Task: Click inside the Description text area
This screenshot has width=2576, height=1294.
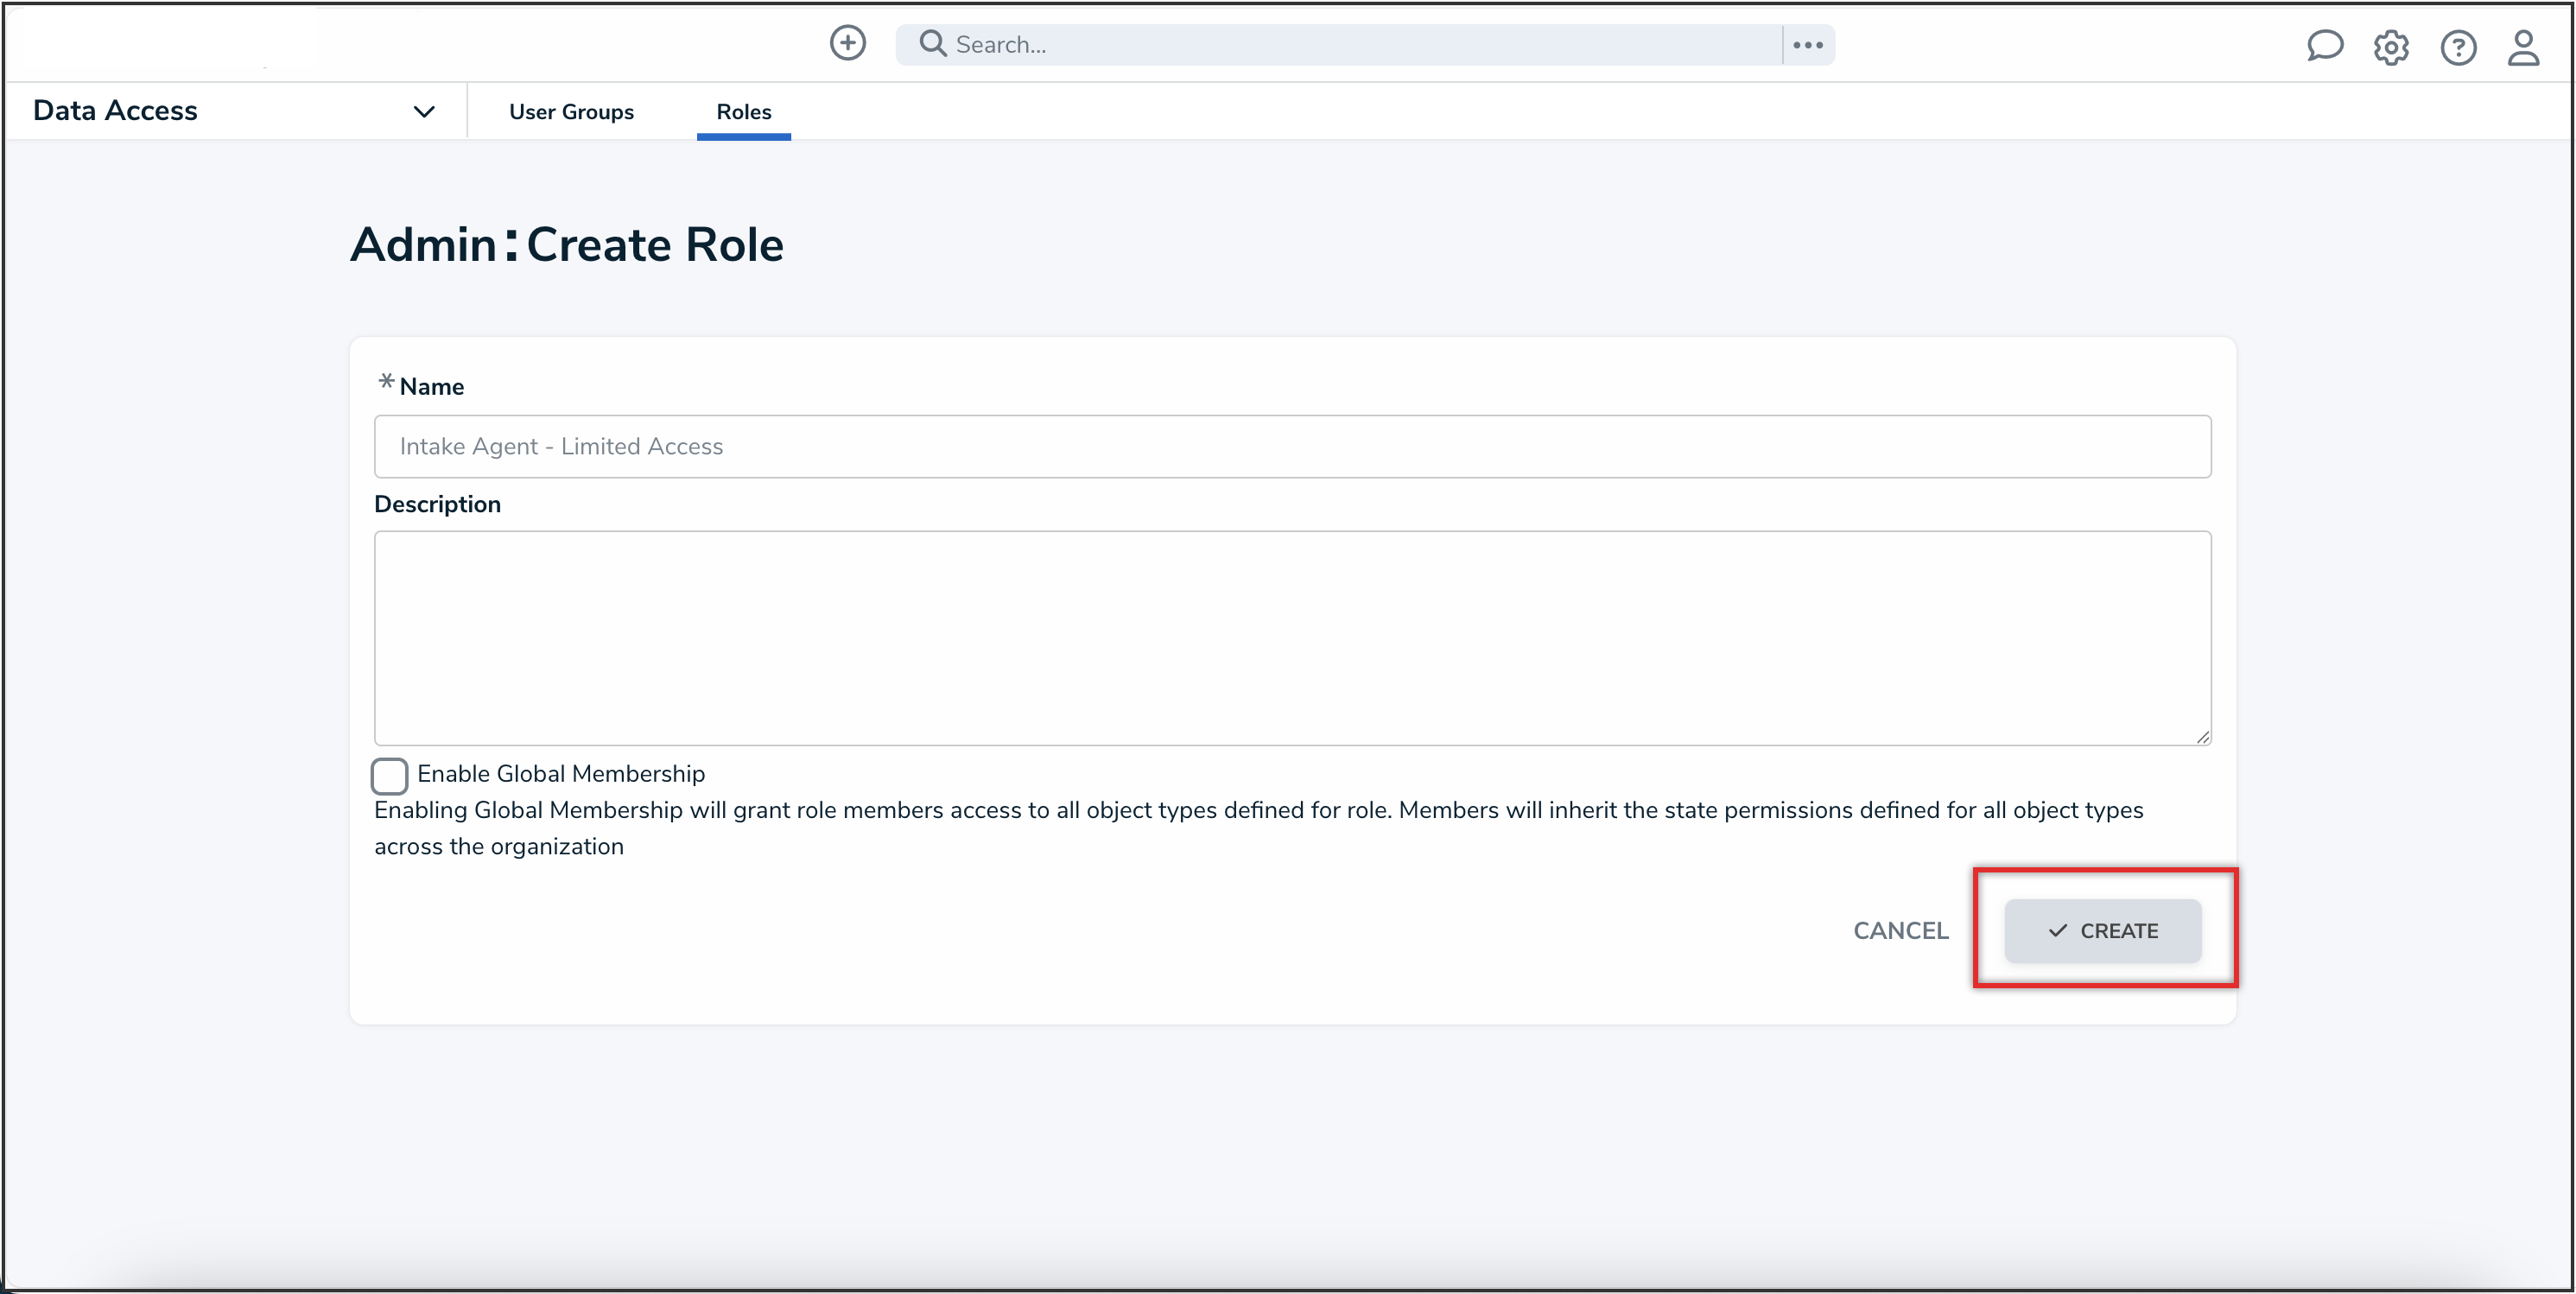Action: pyautogui.click(x=1291, y=637)
